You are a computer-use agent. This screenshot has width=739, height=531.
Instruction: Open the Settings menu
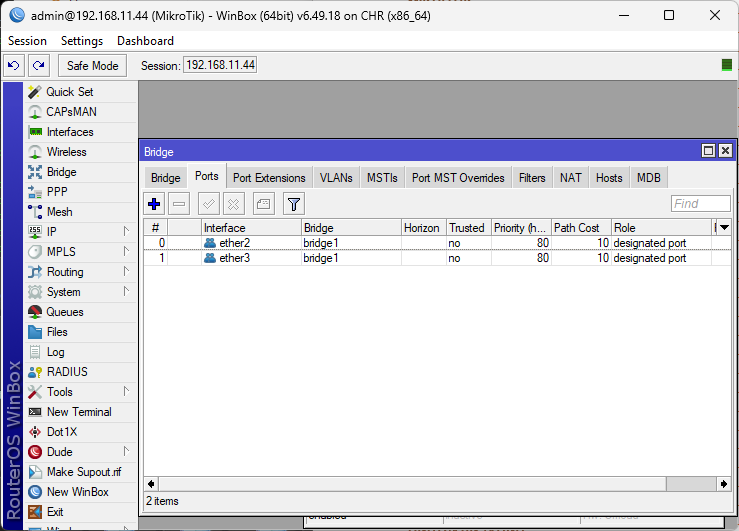(x=81, y=41)
